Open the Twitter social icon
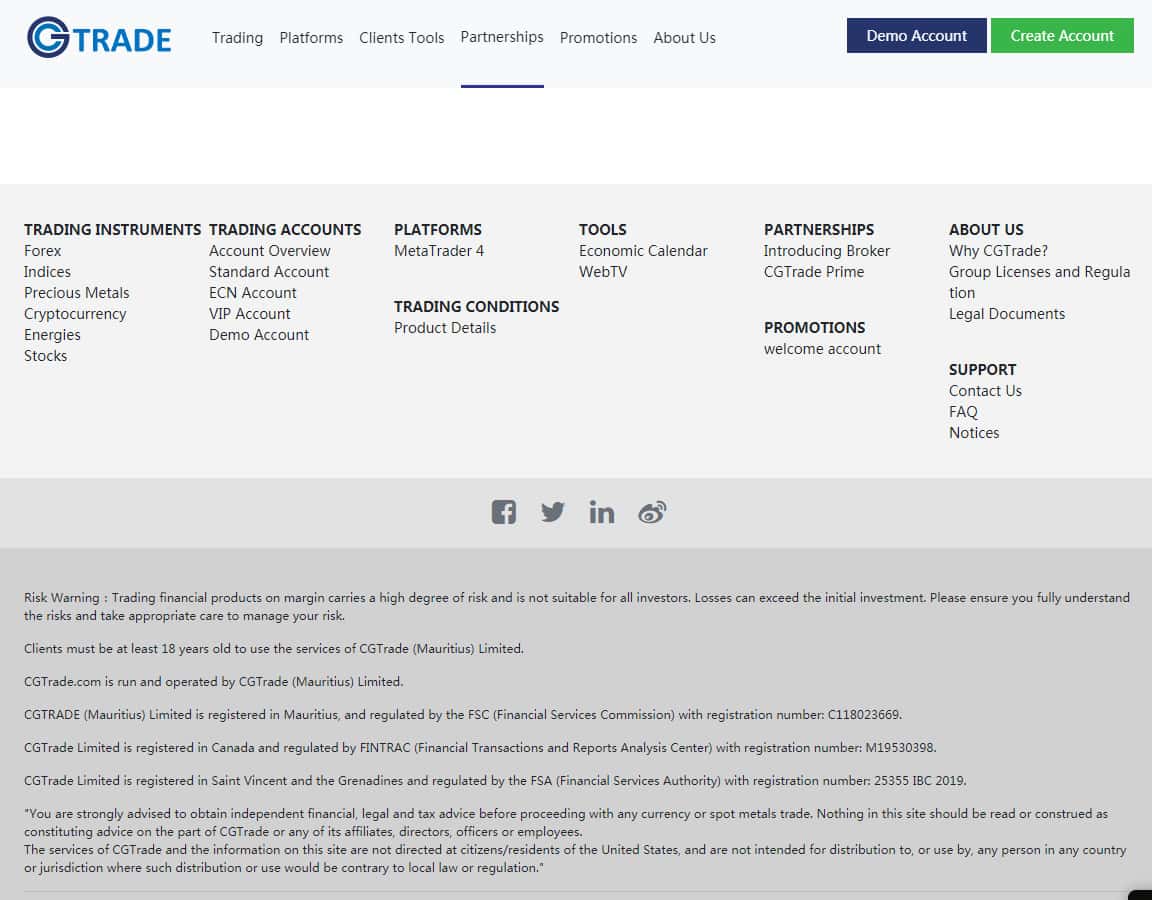Screen dimensions: 1152x900 tap(552, 512)
